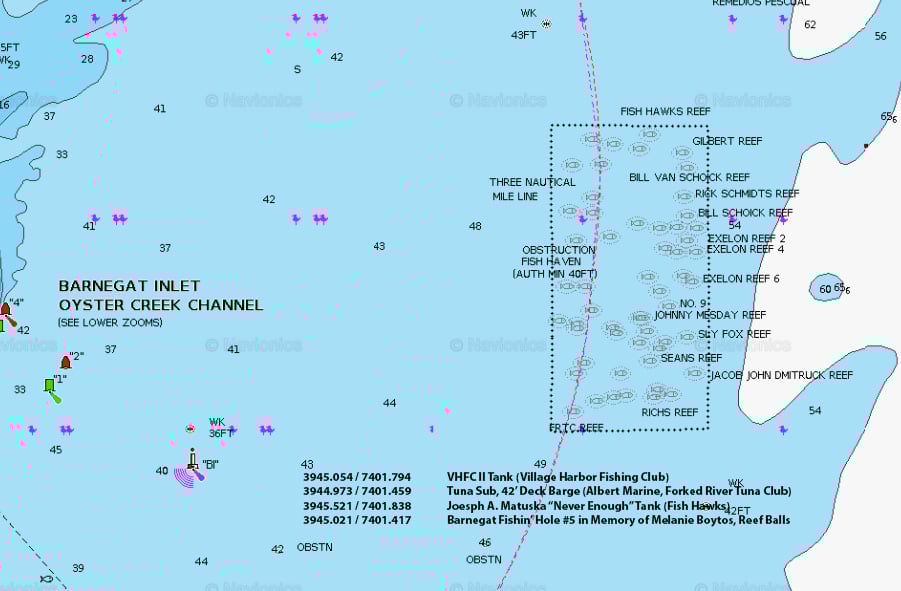Viewport: 901px width, 591px height.
Task: Select the OBSTN marker below depth 46
Action: 483,559
